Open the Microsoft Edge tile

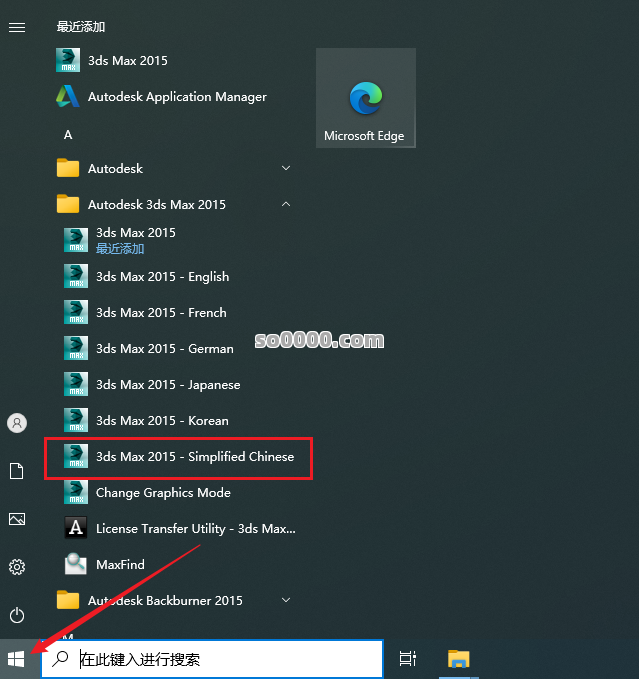pyautogui.click(x=364, y=99)
